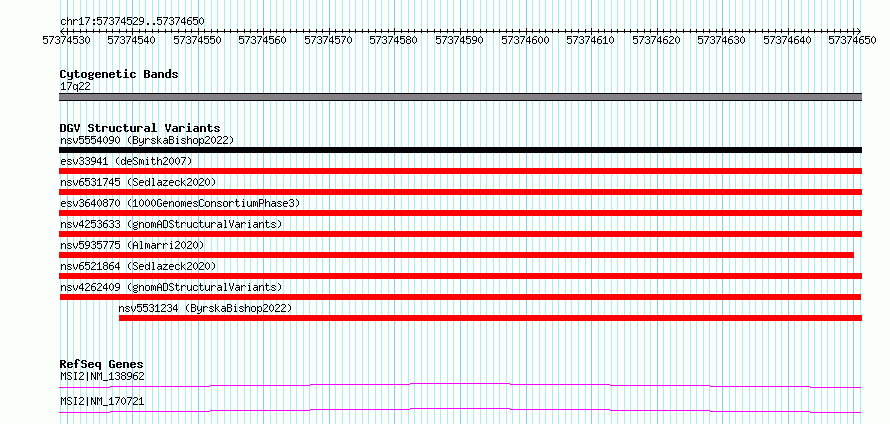Click the 57374590 ruler coordinate
This screenshot has height=424, width=890.
(459, 40)
